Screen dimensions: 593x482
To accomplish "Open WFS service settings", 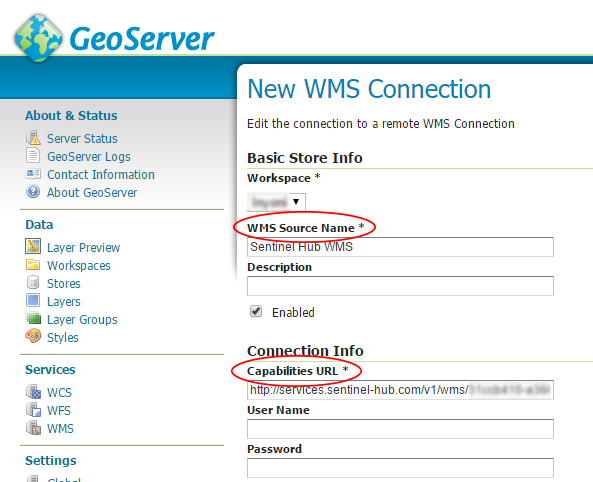I will (x=59, y=410).
